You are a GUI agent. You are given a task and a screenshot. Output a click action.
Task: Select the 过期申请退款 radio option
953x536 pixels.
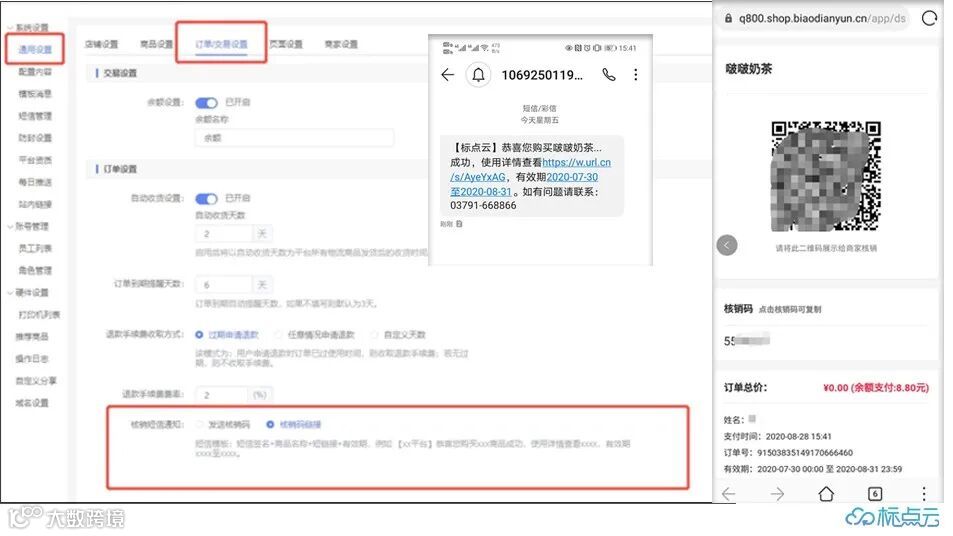[x=199, y=335]
